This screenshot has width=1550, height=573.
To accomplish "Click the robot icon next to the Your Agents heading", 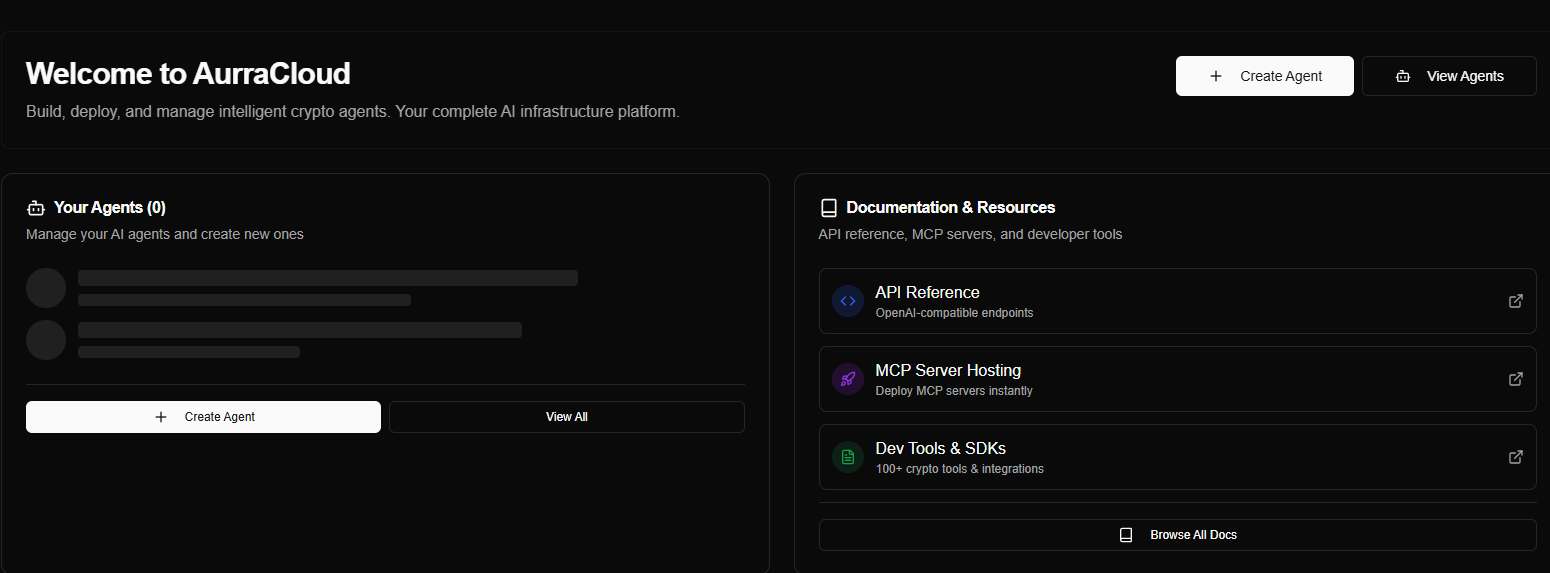I will pos(36,208).
